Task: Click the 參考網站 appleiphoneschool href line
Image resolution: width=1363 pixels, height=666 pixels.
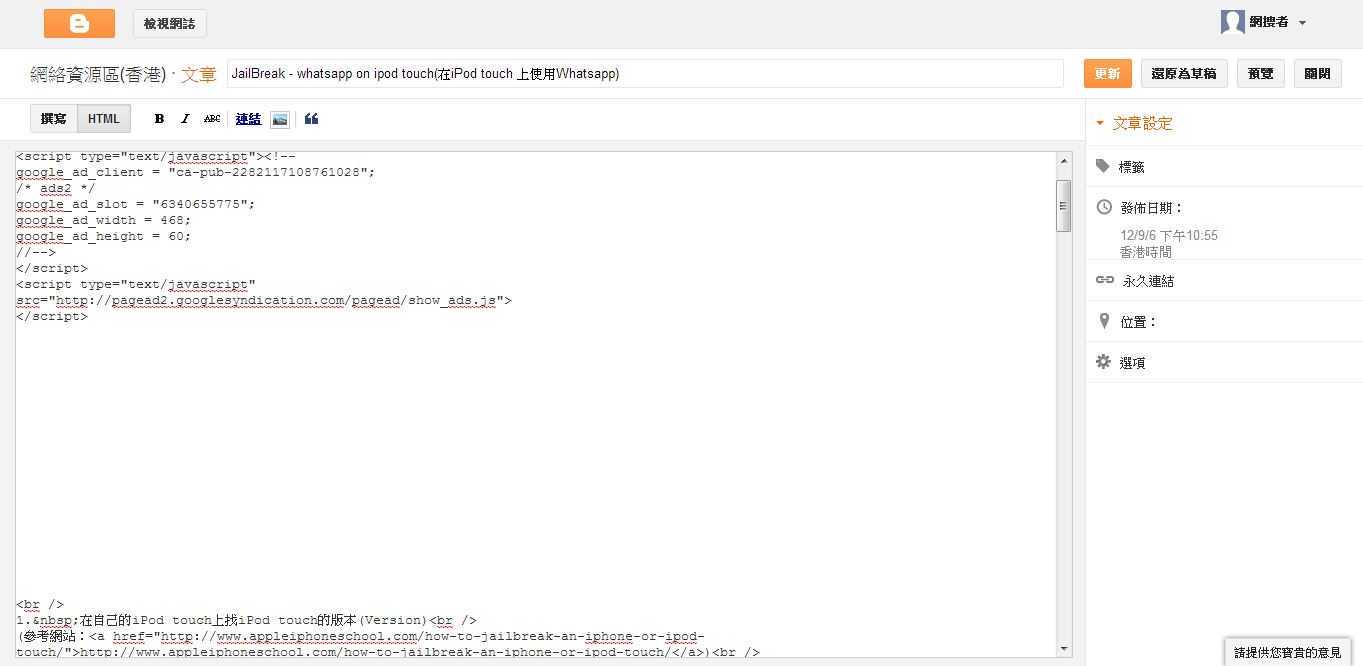Action: [x=360, y=636]
